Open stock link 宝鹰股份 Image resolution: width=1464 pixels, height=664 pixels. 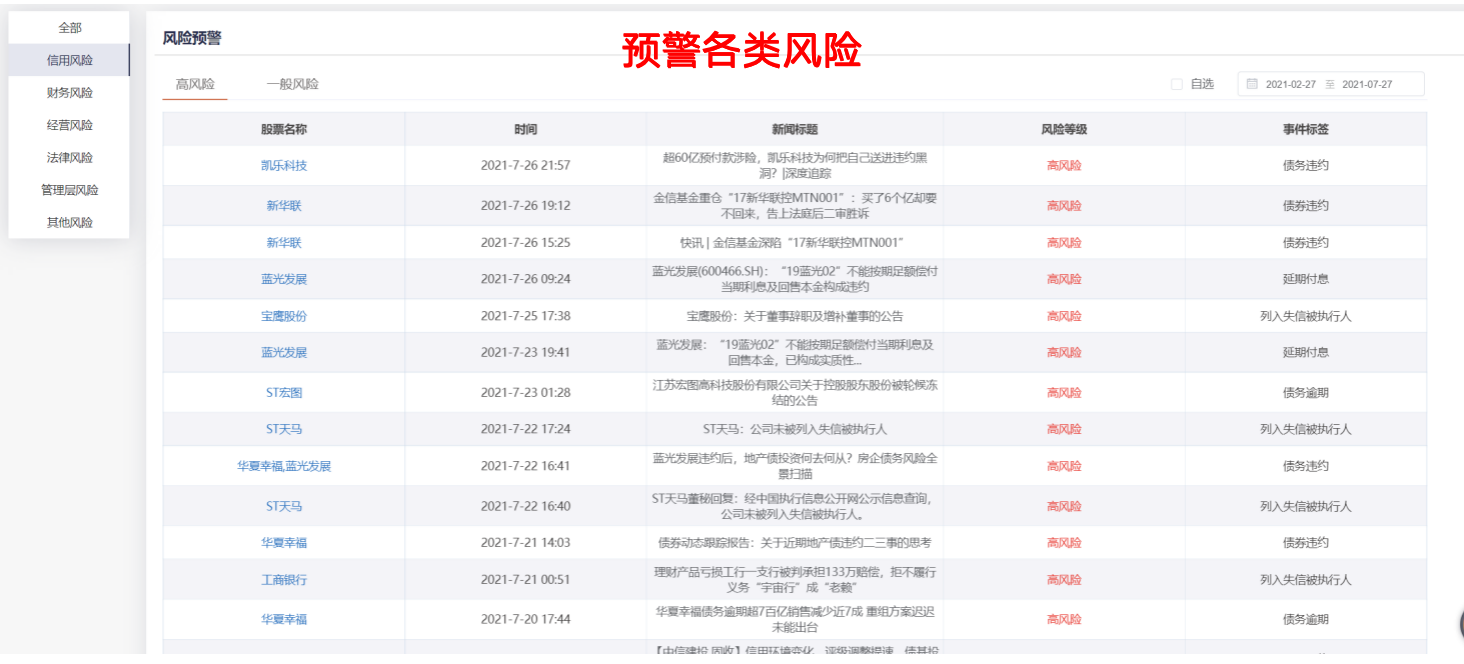point(284,316)
